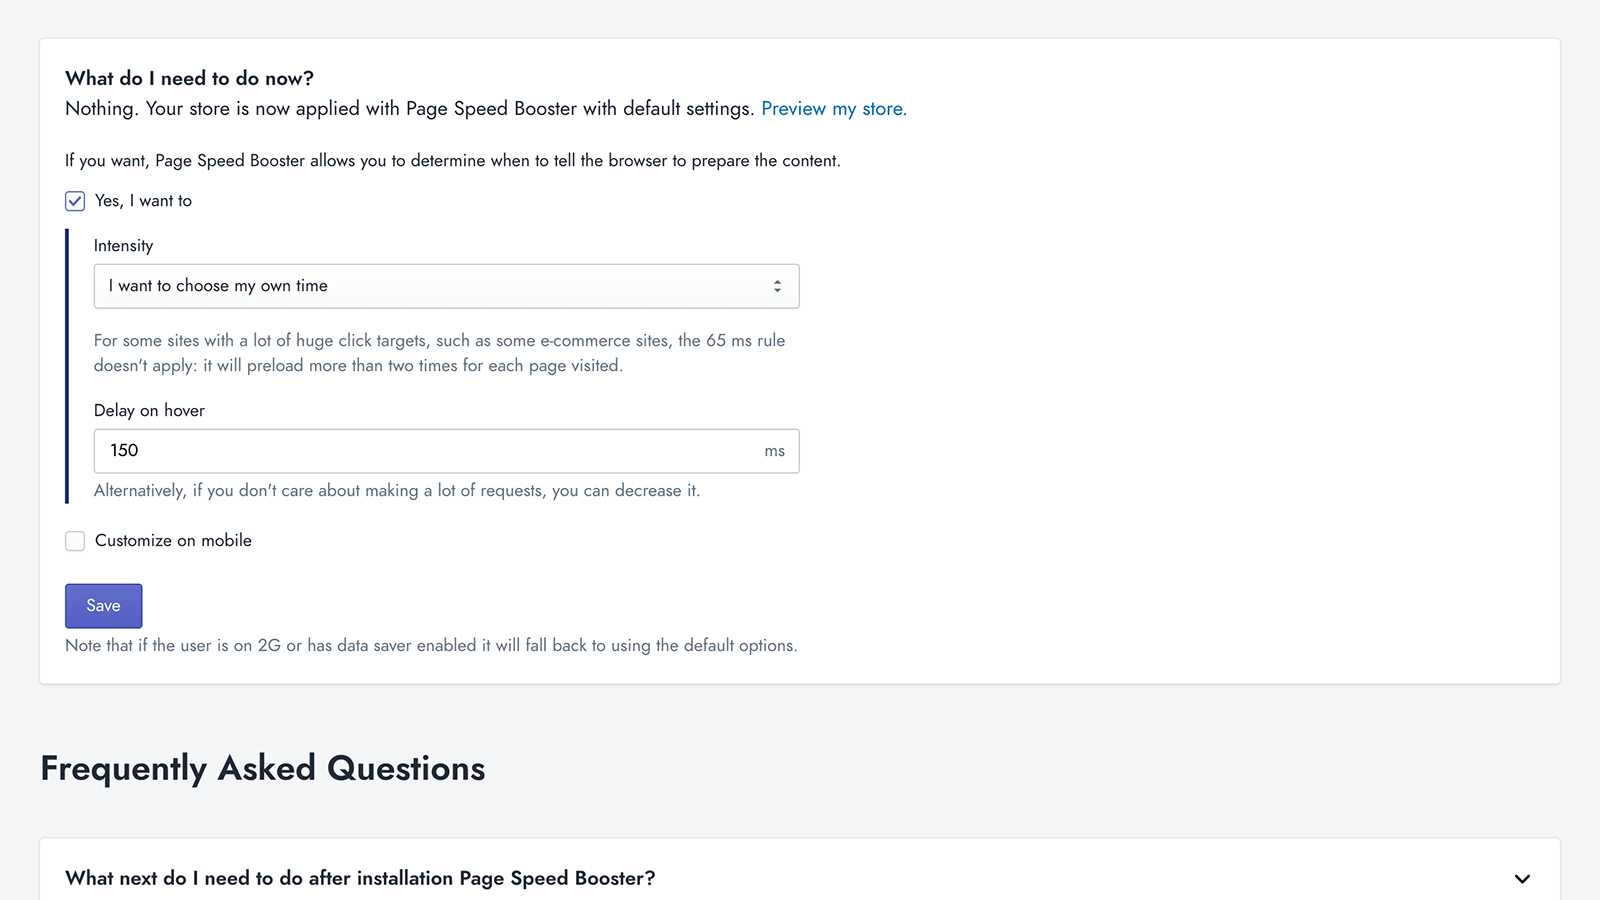Click the "ms" unit label

775,451
